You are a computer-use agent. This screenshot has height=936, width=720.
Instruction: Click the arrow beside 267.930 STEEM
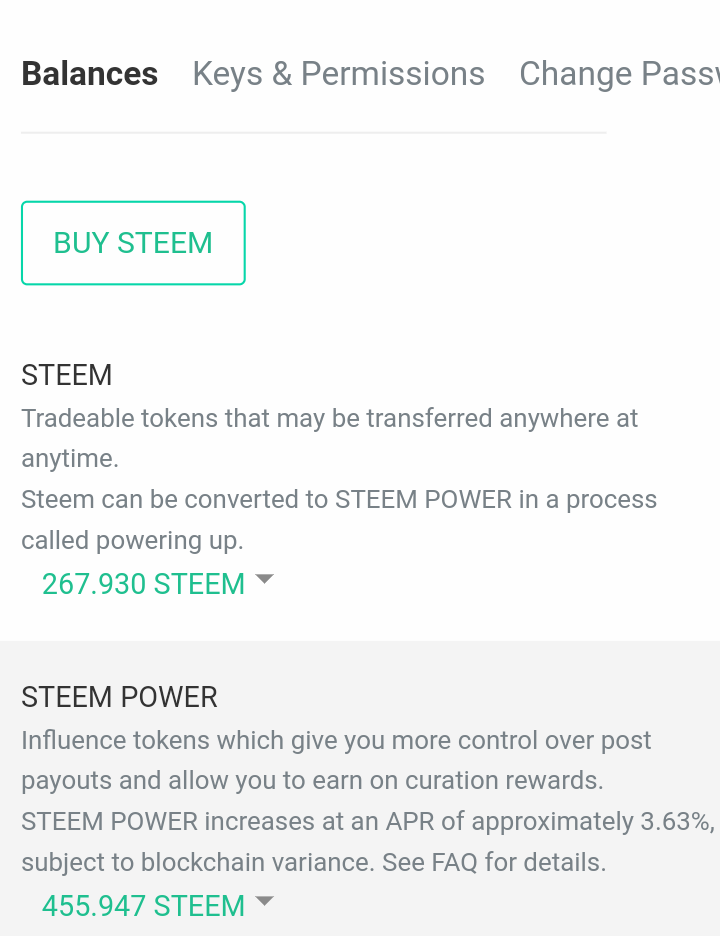(x=265, y=579)
